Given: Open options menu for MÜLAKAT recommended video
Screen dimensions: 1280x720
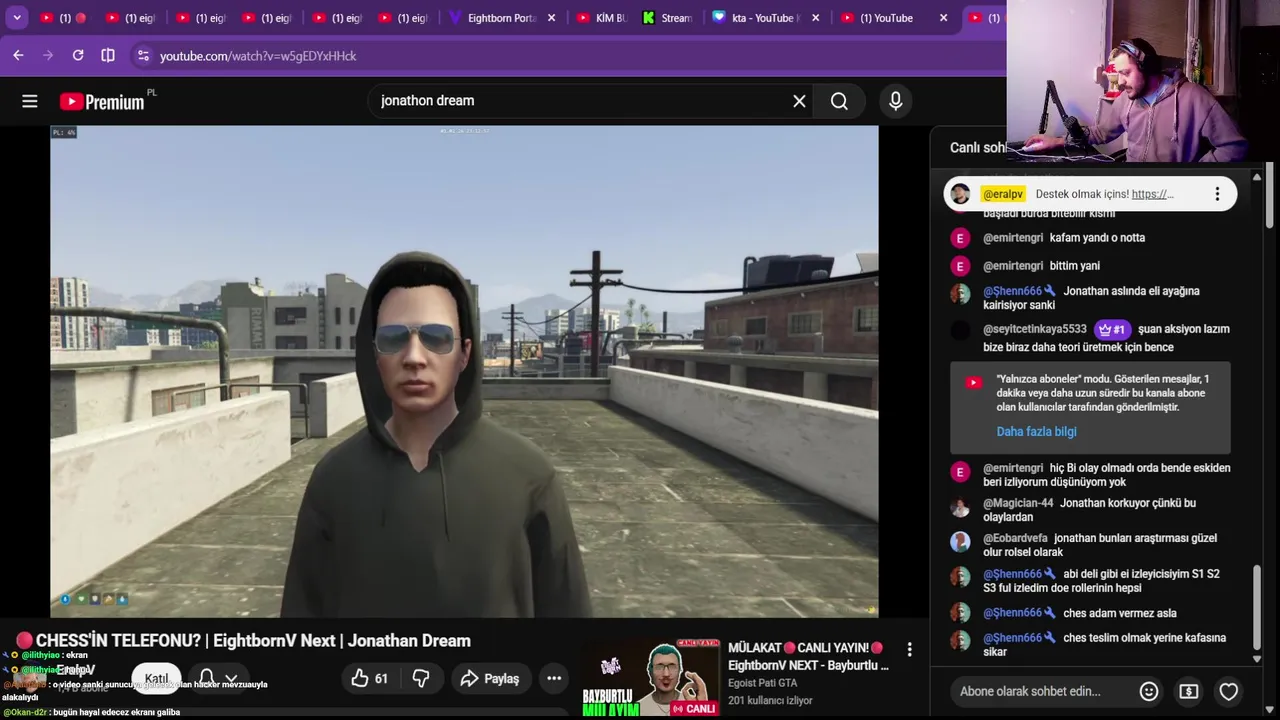Looking at the screenshot, I should pyautogui.click(x=909, y=650).
